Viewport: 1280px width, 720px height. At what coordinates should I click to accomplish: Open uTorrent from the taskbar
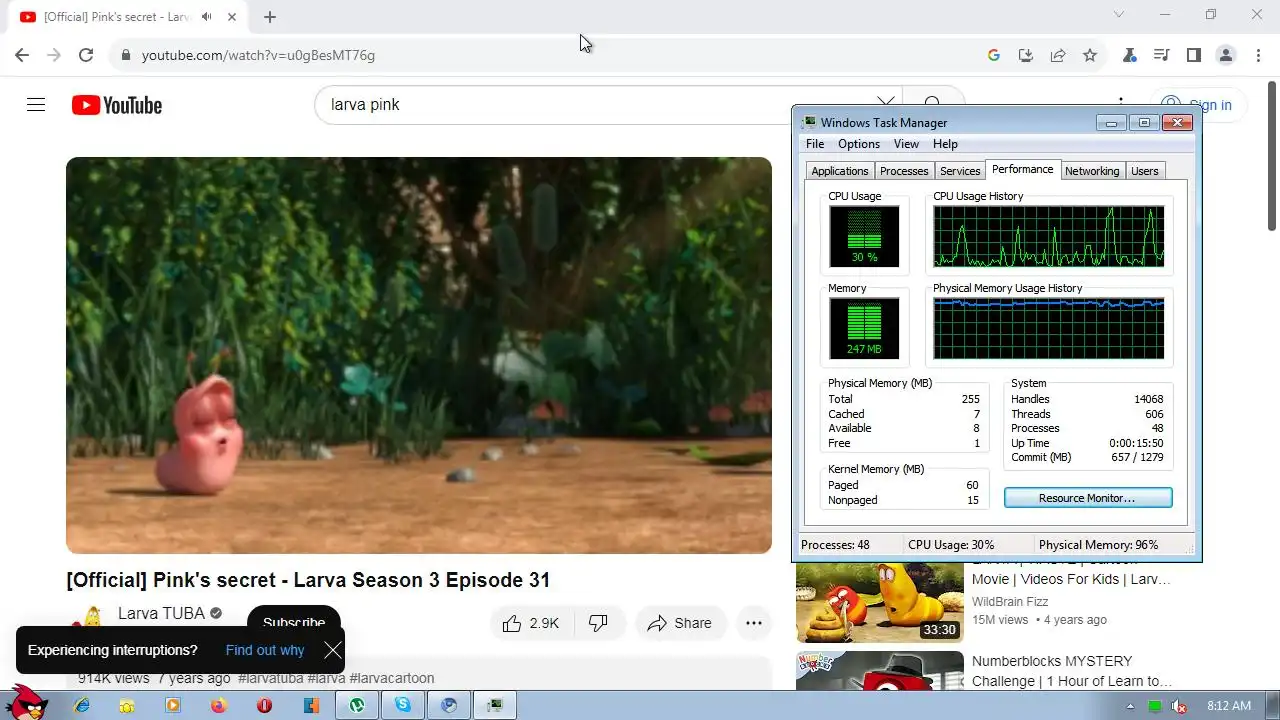pyautogui.click(x=357, y=705)
